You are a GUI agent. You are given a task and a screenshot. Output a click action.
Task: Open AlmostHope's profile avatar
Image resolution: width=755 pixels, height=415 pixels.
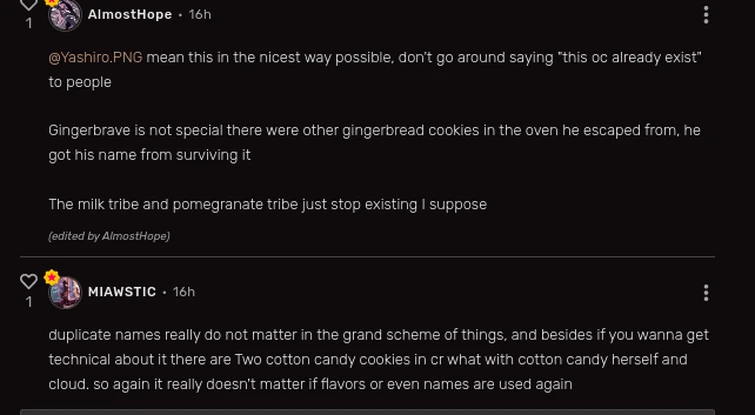65,16
